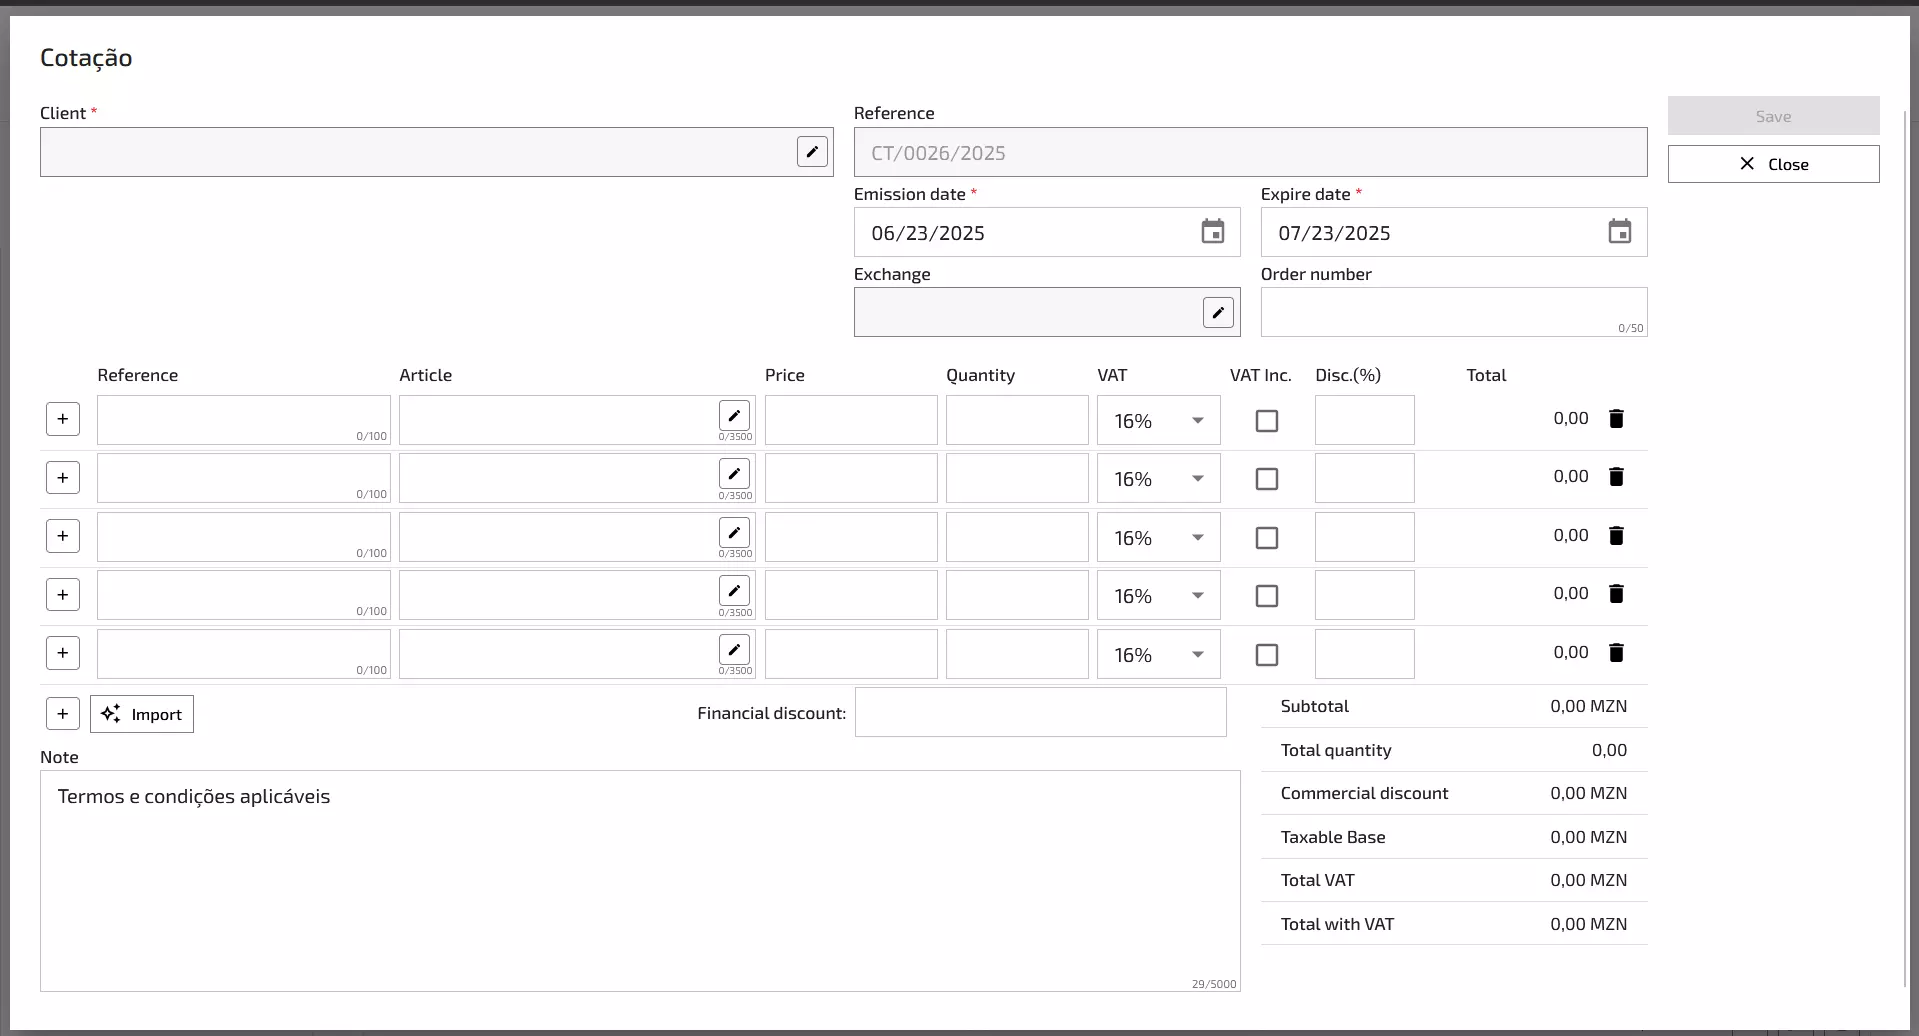Image resolution: width=1919 pixels, height=1036 pixels.
Task: Focus first row Disc.(%) field
Action: click(1365, 420)
